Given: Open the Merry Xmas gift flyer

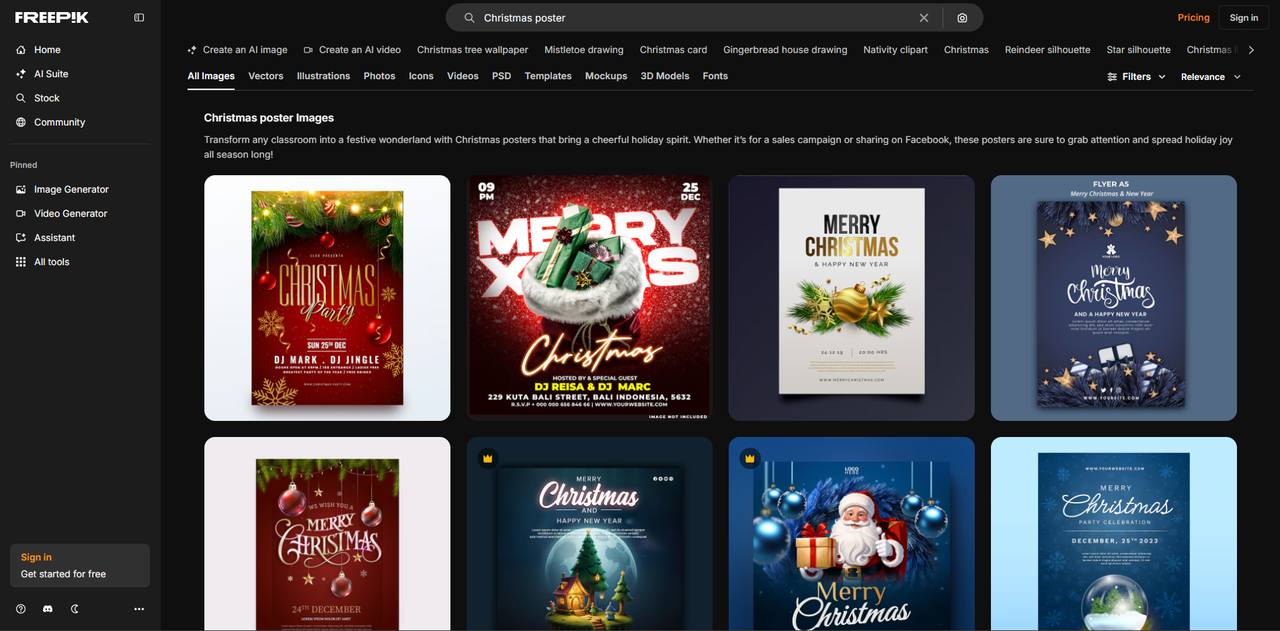Looking at the screenshot, I should point(589,298).
